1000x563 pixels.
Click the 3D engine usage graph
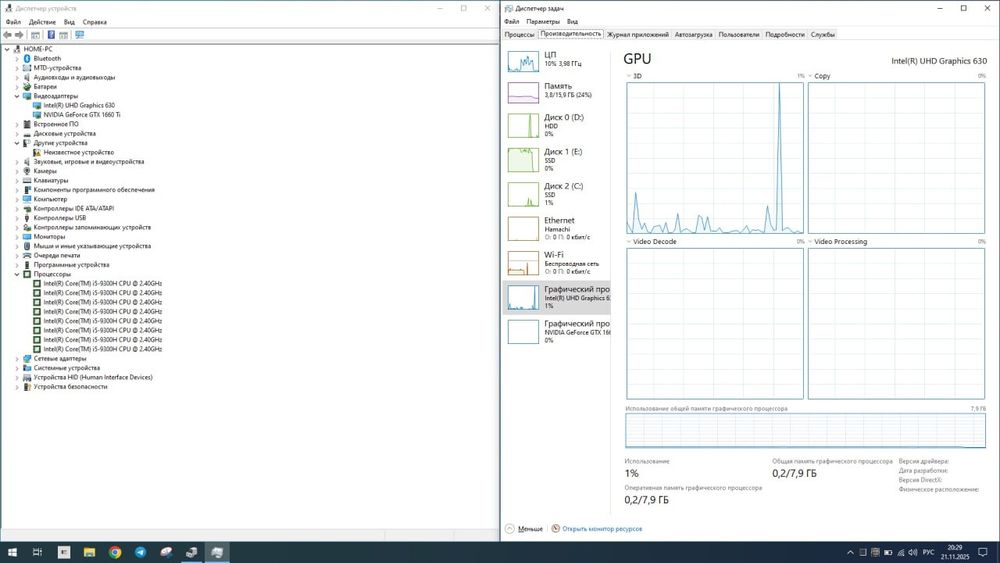click(x=715, y=158)
